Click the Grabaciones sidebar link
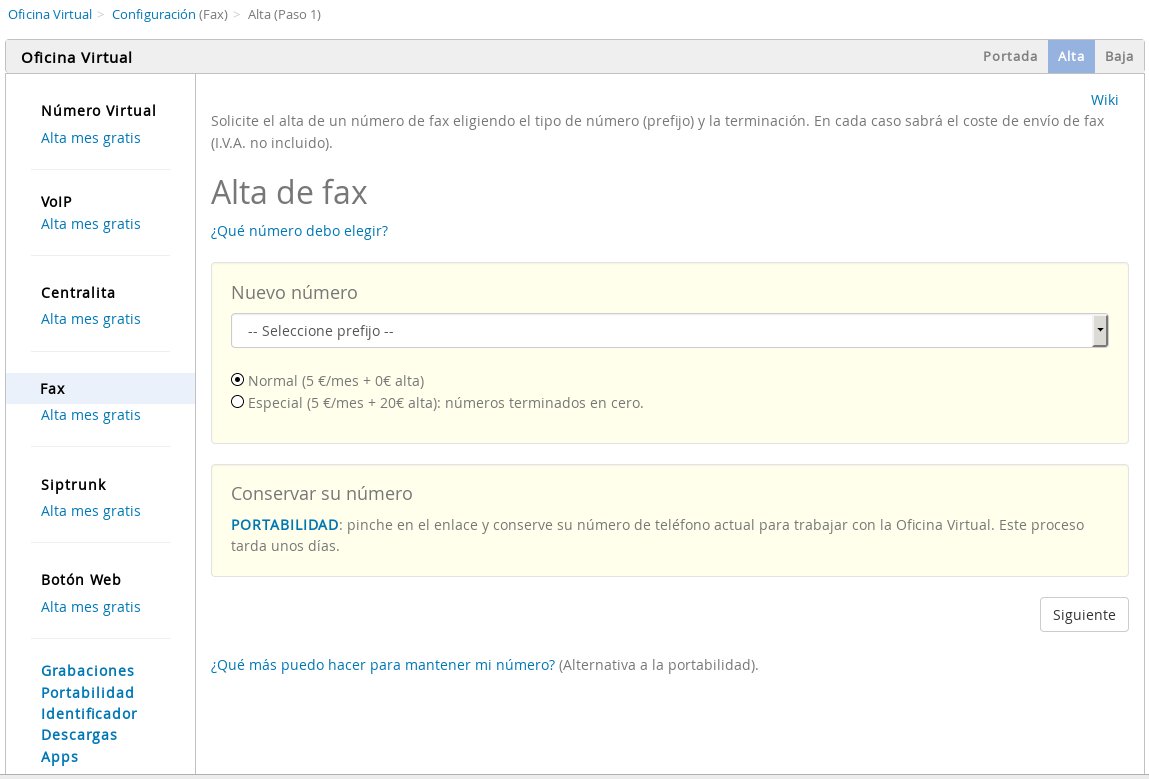Viewport: 1149px width, 779px height. point(88,670)
